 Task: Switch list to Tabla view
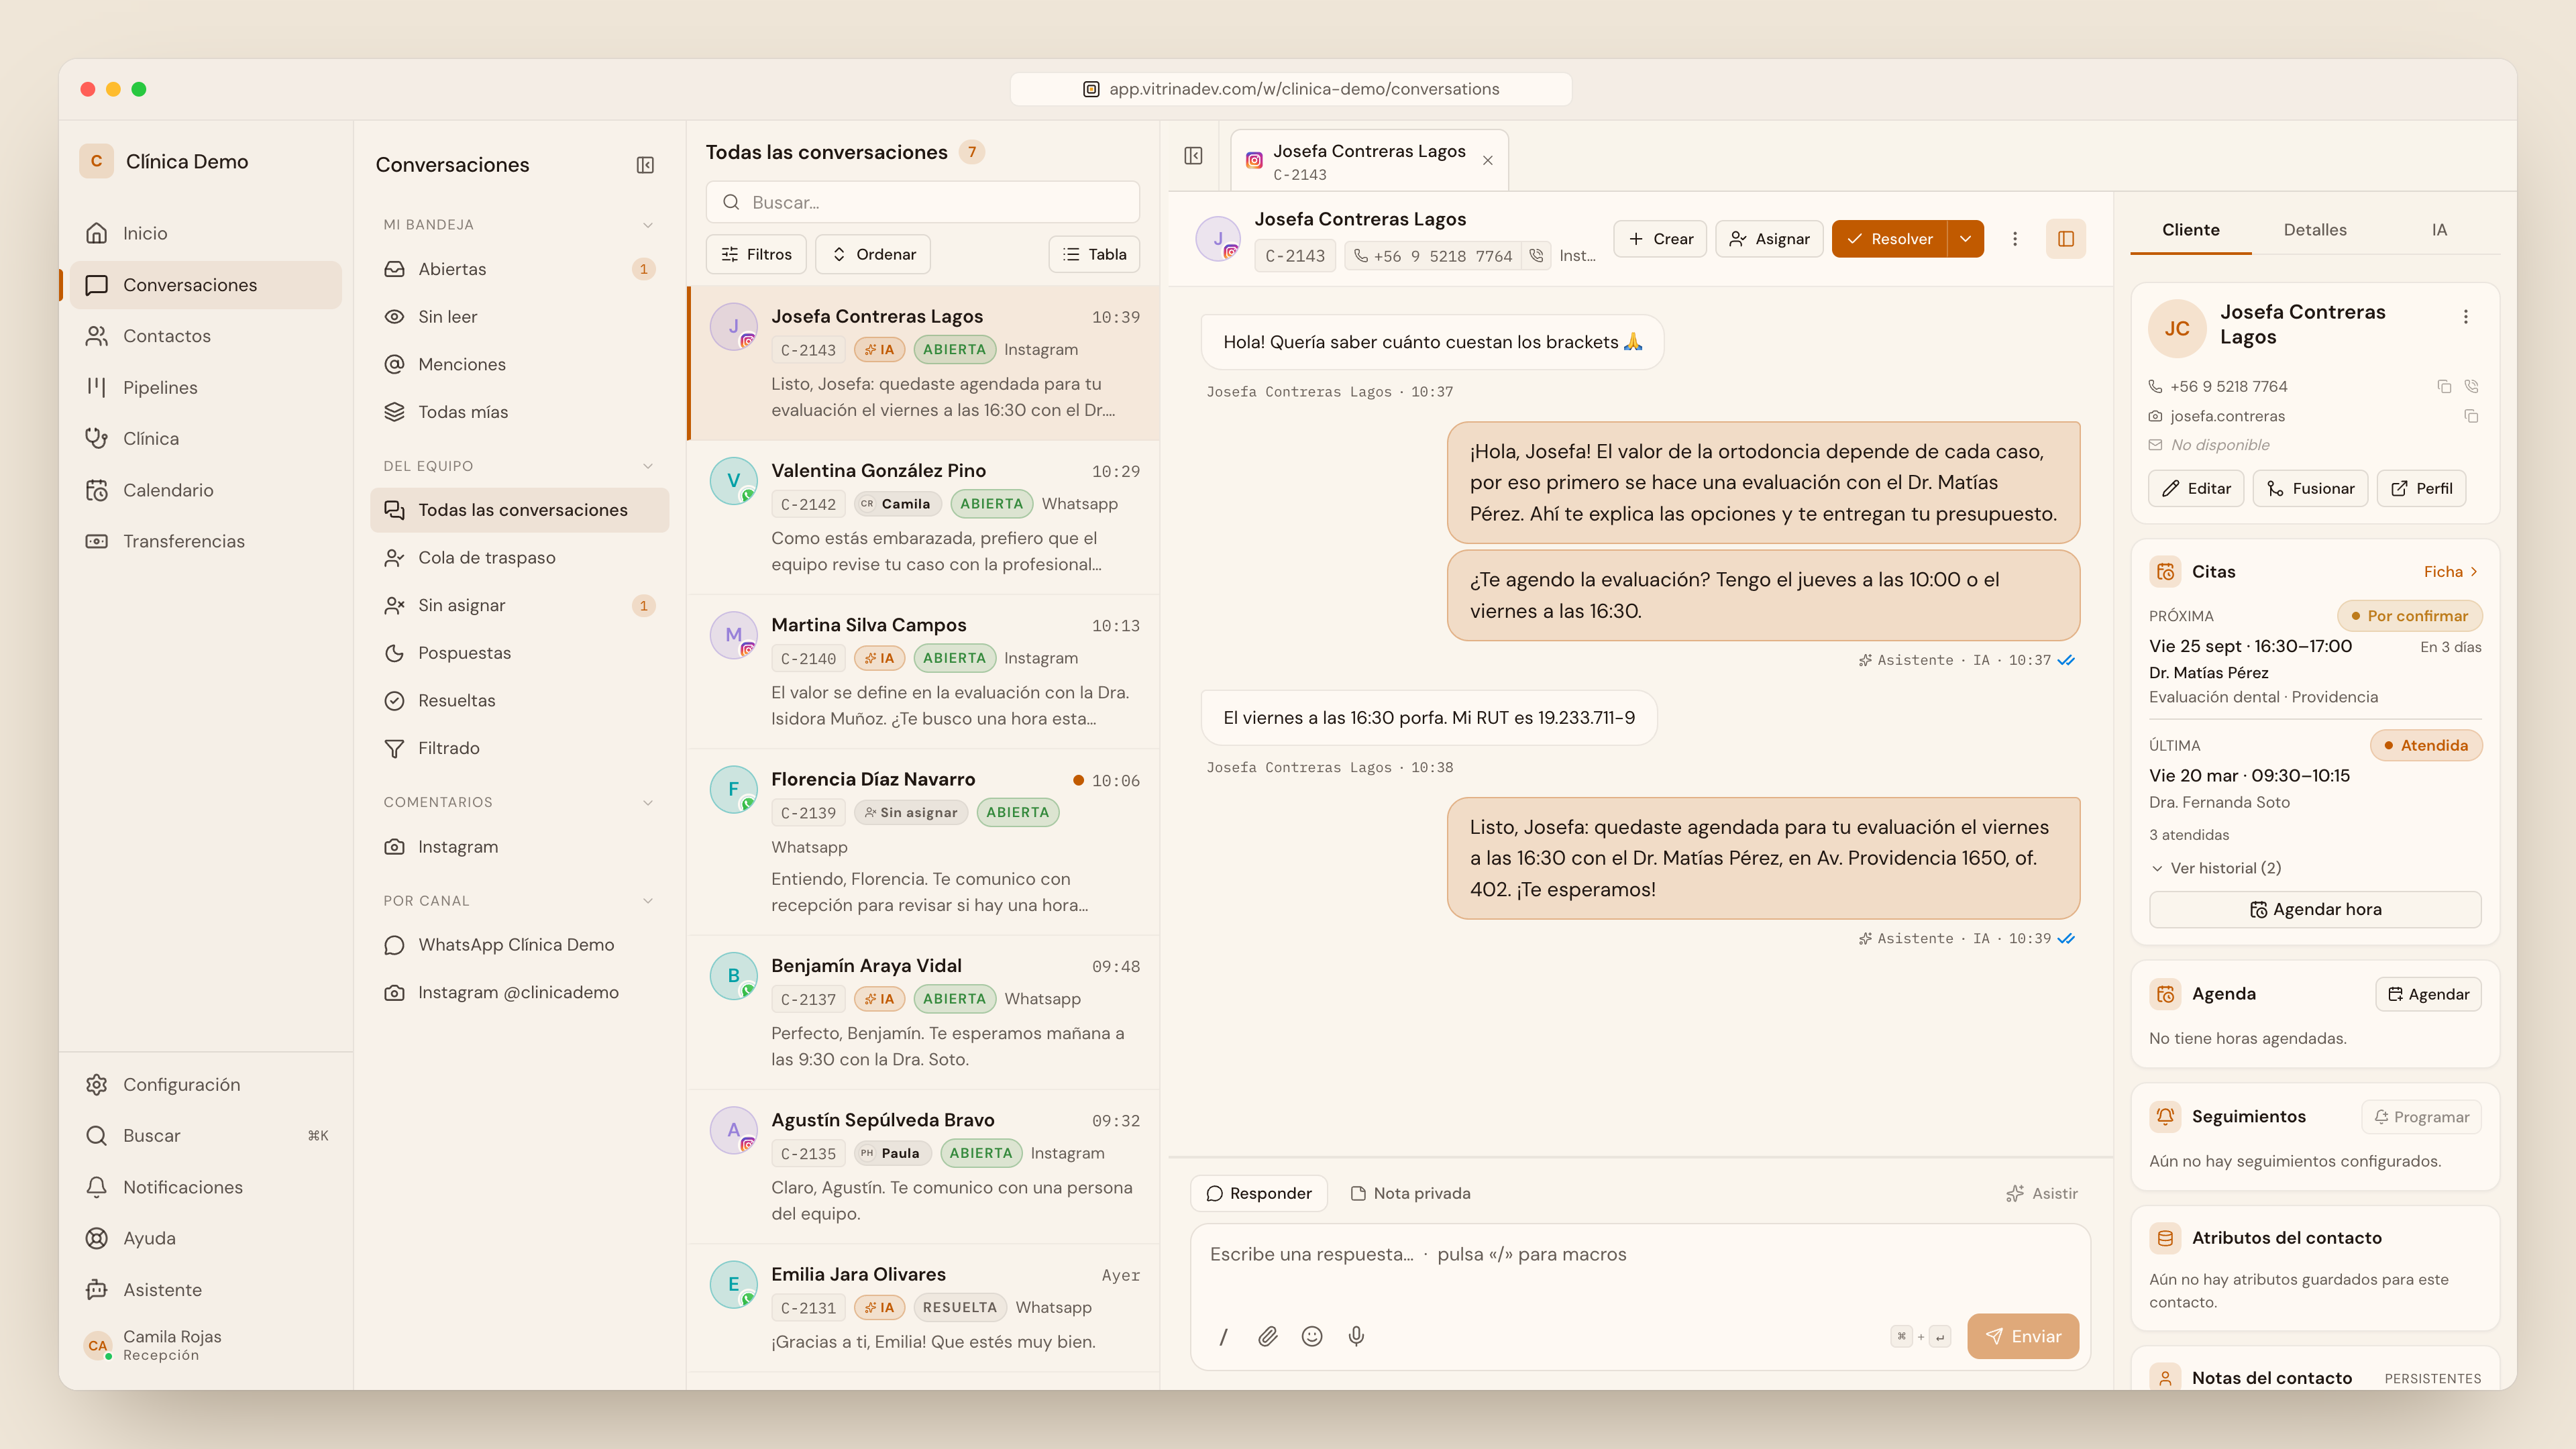point(1094,254)
